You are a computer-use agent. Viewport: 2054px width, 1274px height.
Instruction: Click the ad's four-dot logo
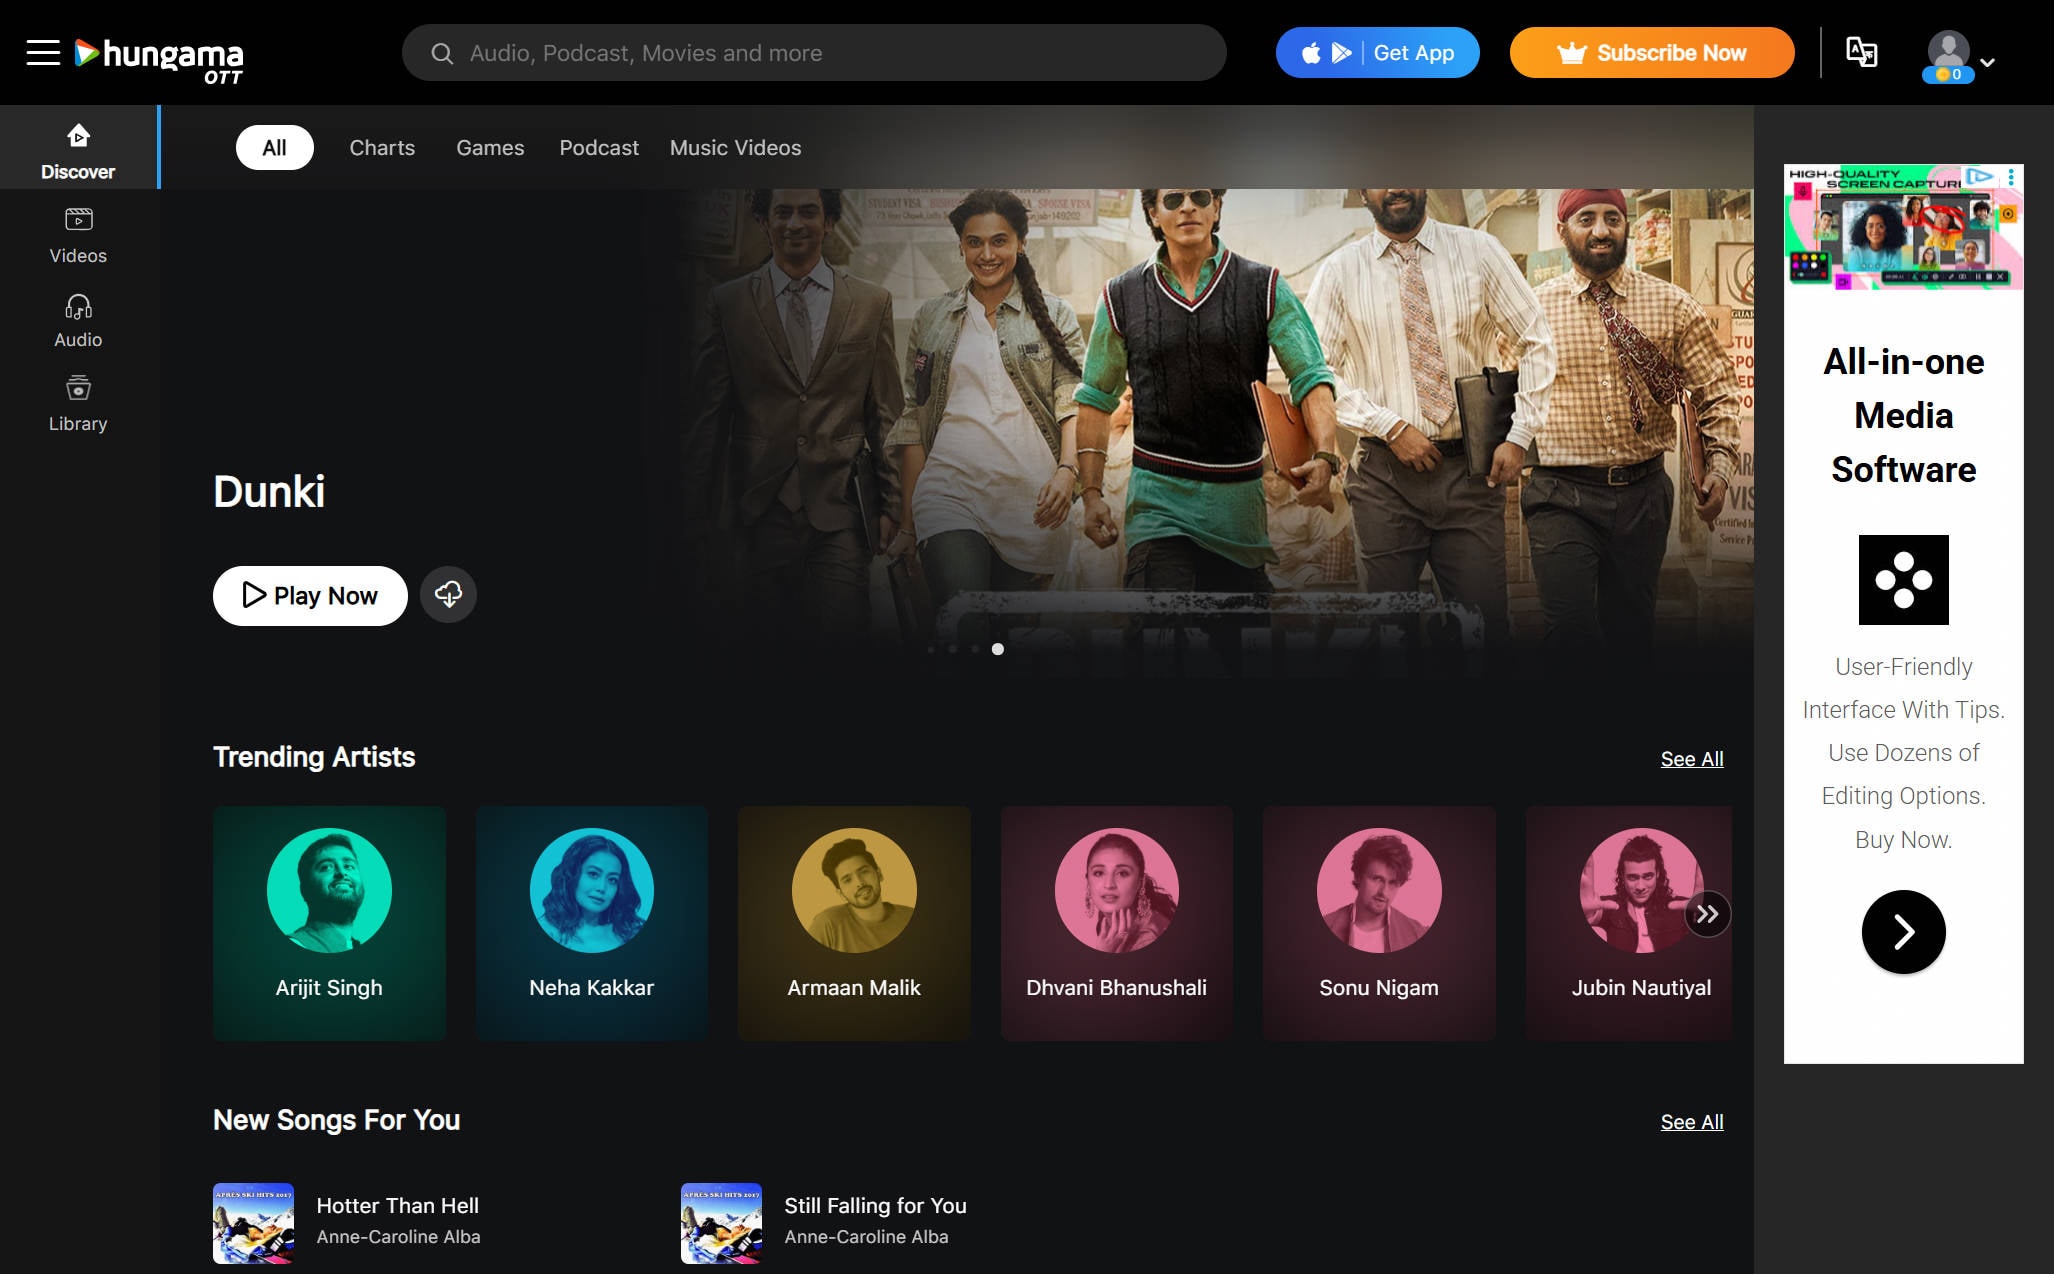[x=1903, y=580]
